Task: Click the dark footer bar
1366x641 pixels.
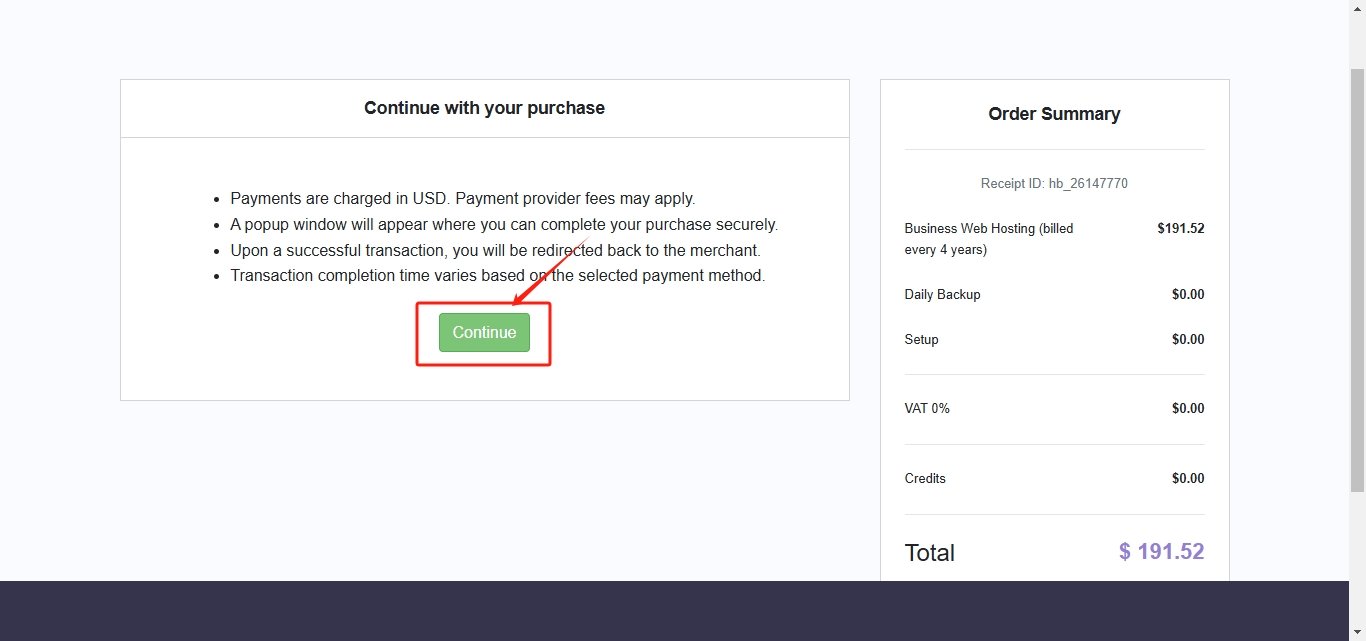Action: coord(675,611)
